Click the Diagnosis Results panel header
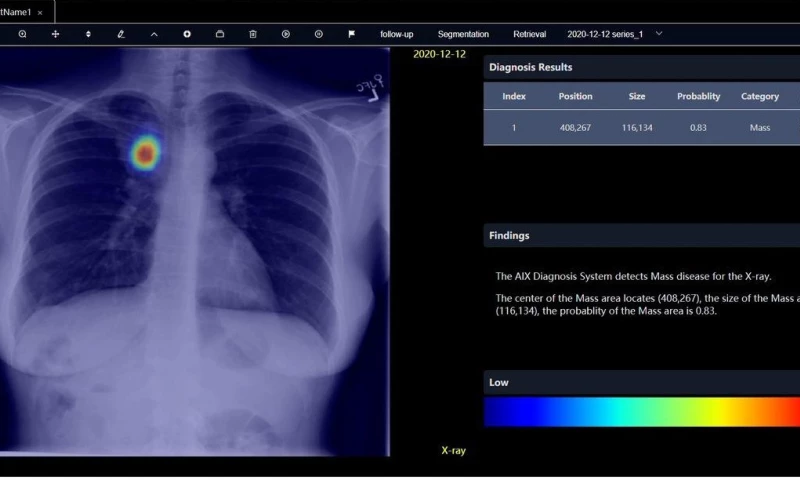Image resolution: width=800 pixels, height=480 pixels. coord(642,67)
